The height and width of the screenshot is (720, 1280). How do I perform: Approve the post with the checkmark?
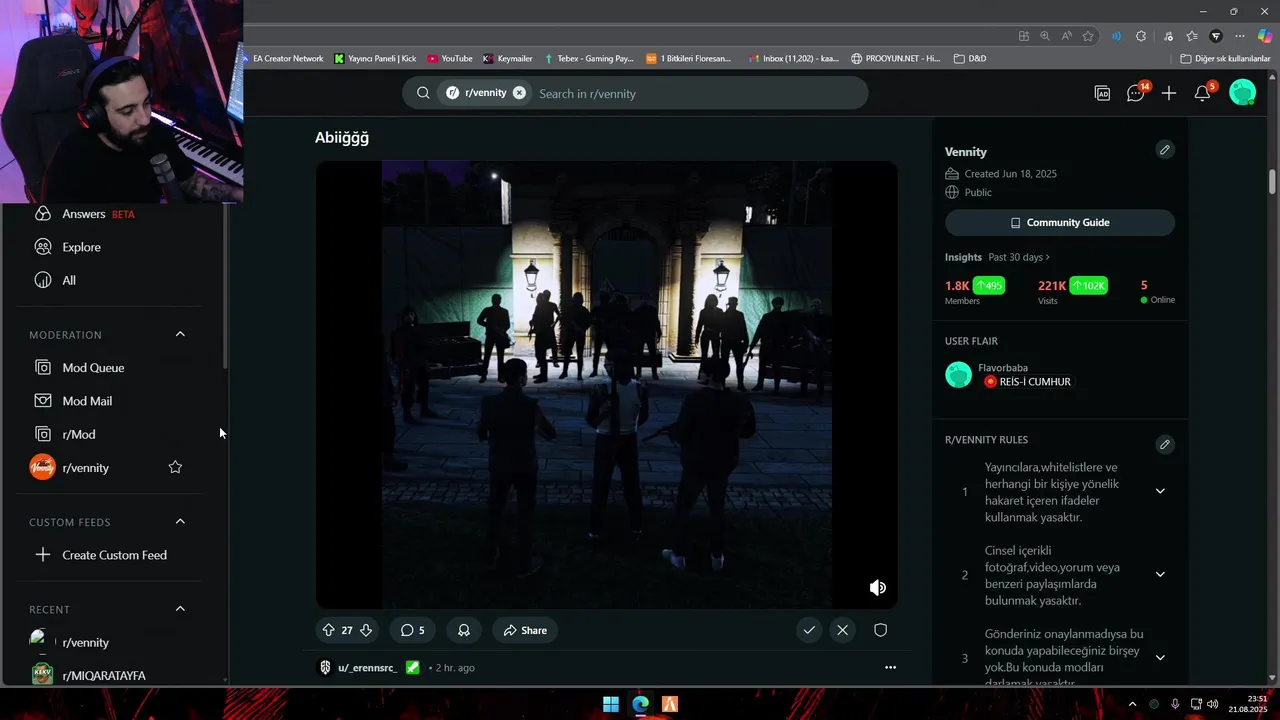coord(809,630)
